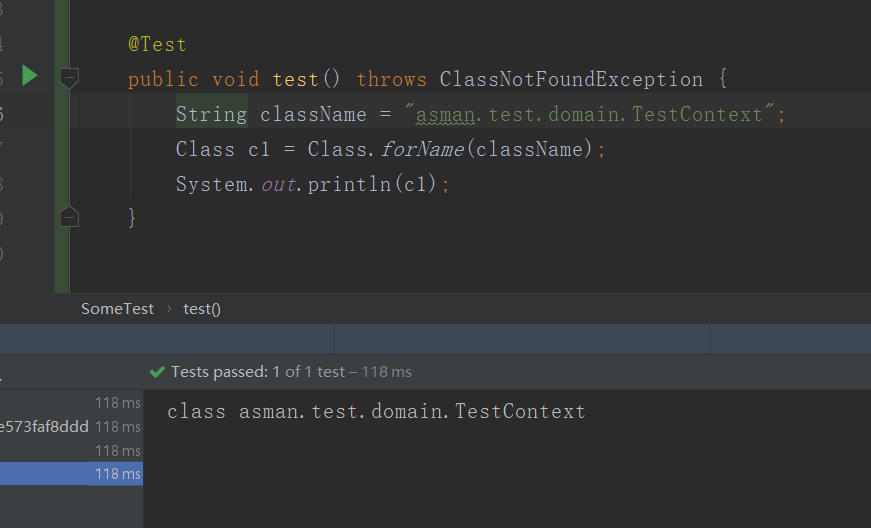Click the green Tests passed checkmark icon
Screen dimensions: 871x528
157,371
